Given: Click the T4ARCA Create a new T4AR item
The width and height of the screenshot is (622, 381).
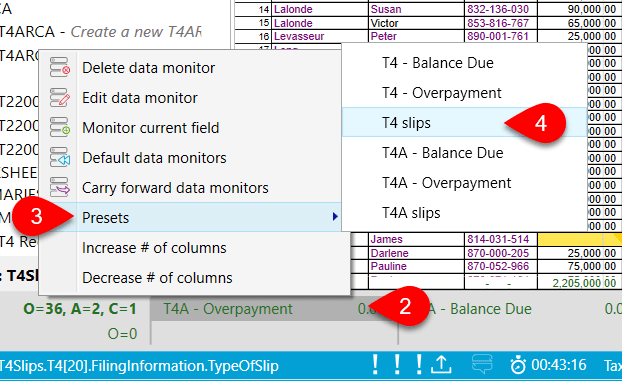Looking at the screenshot, I should pos(100,32).
